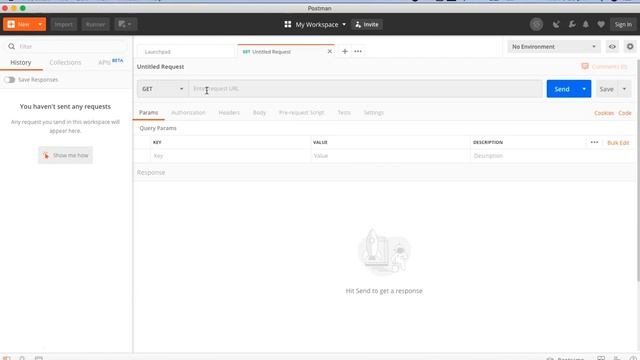Click the Save button
This screenshot has height=360, width=640.
point(606,89)
